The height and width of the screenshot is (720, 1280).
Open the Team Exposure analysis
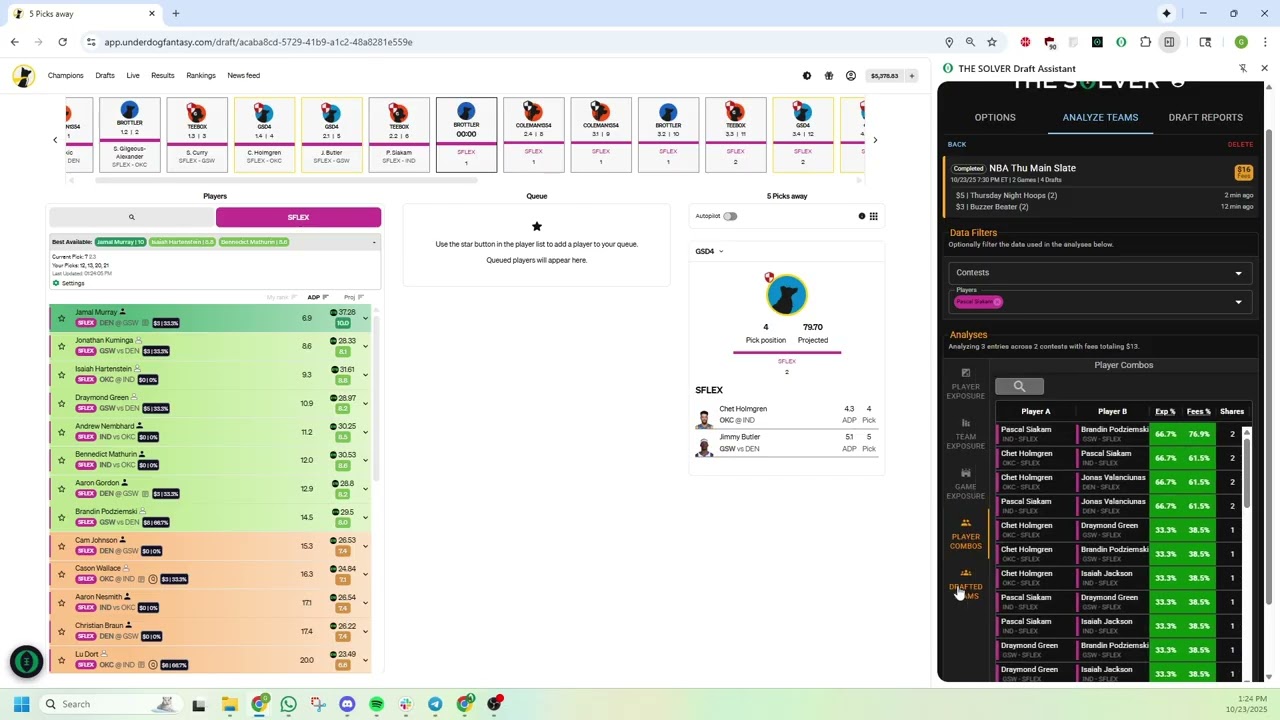(966, 434)
